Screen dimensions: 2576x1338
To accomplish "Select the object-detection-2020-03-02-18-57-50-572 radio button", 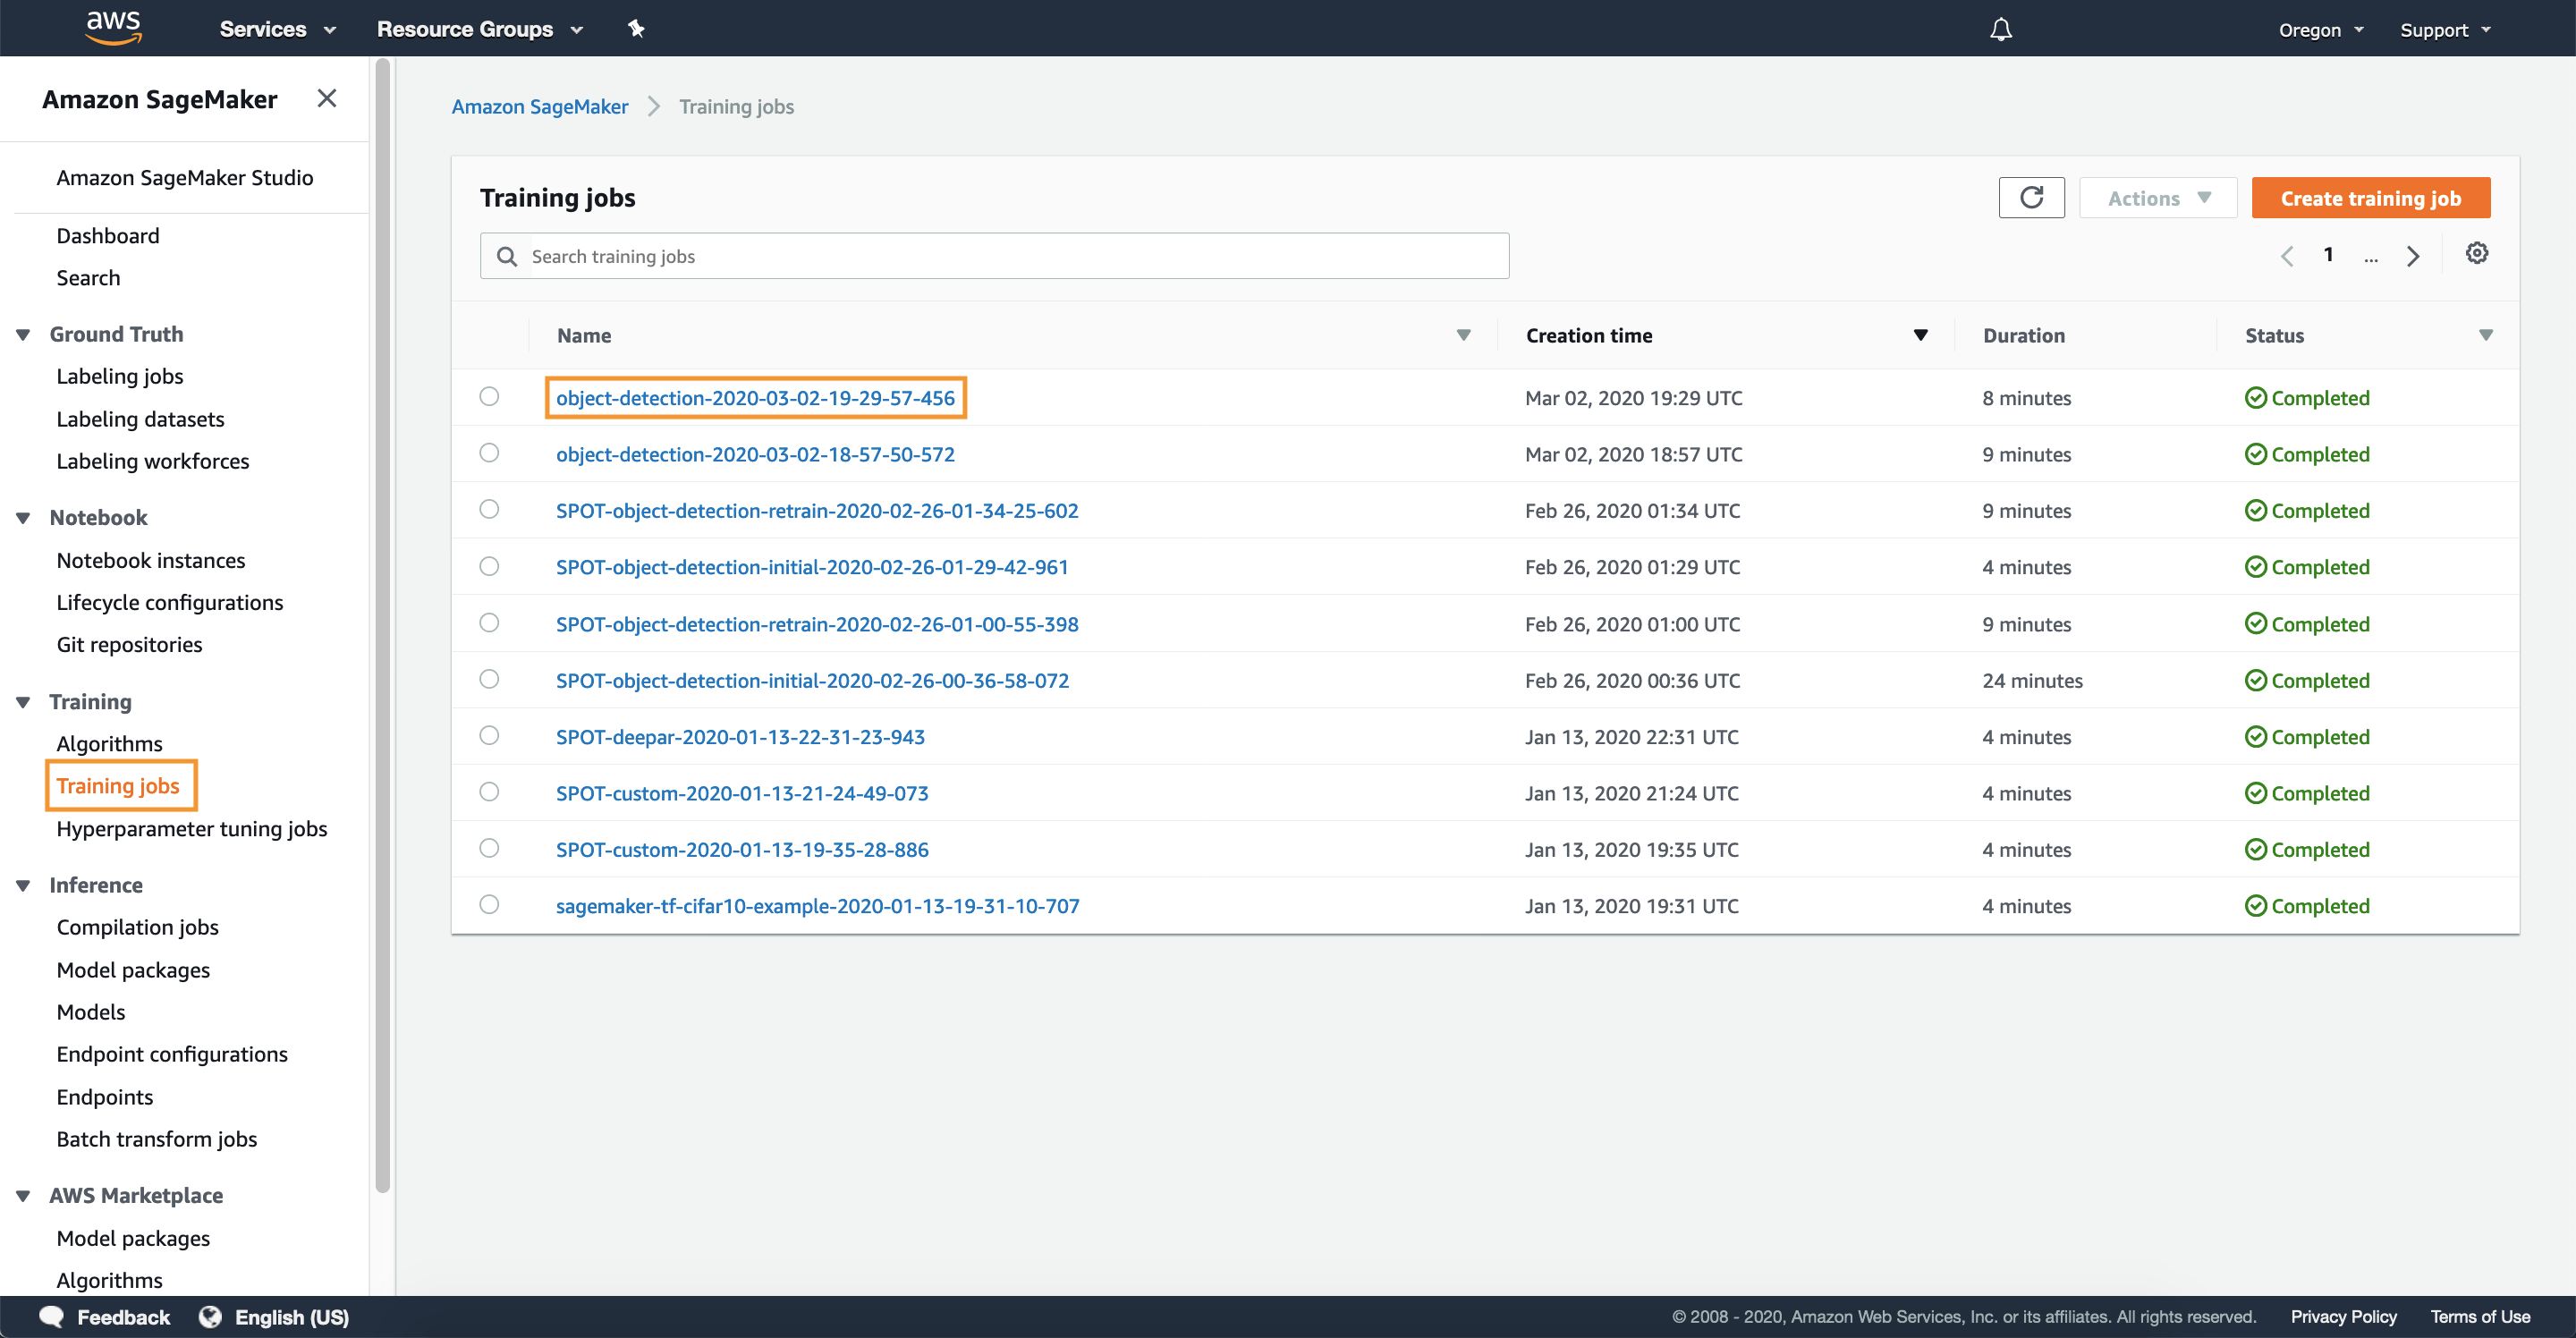I will tap(489, 452).
